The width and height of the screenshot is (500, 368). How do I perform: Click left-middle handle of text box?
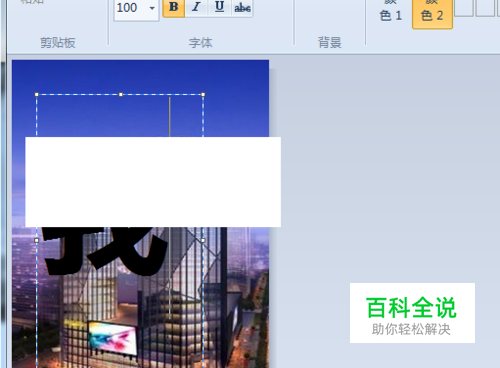click(x=37, y=240)
